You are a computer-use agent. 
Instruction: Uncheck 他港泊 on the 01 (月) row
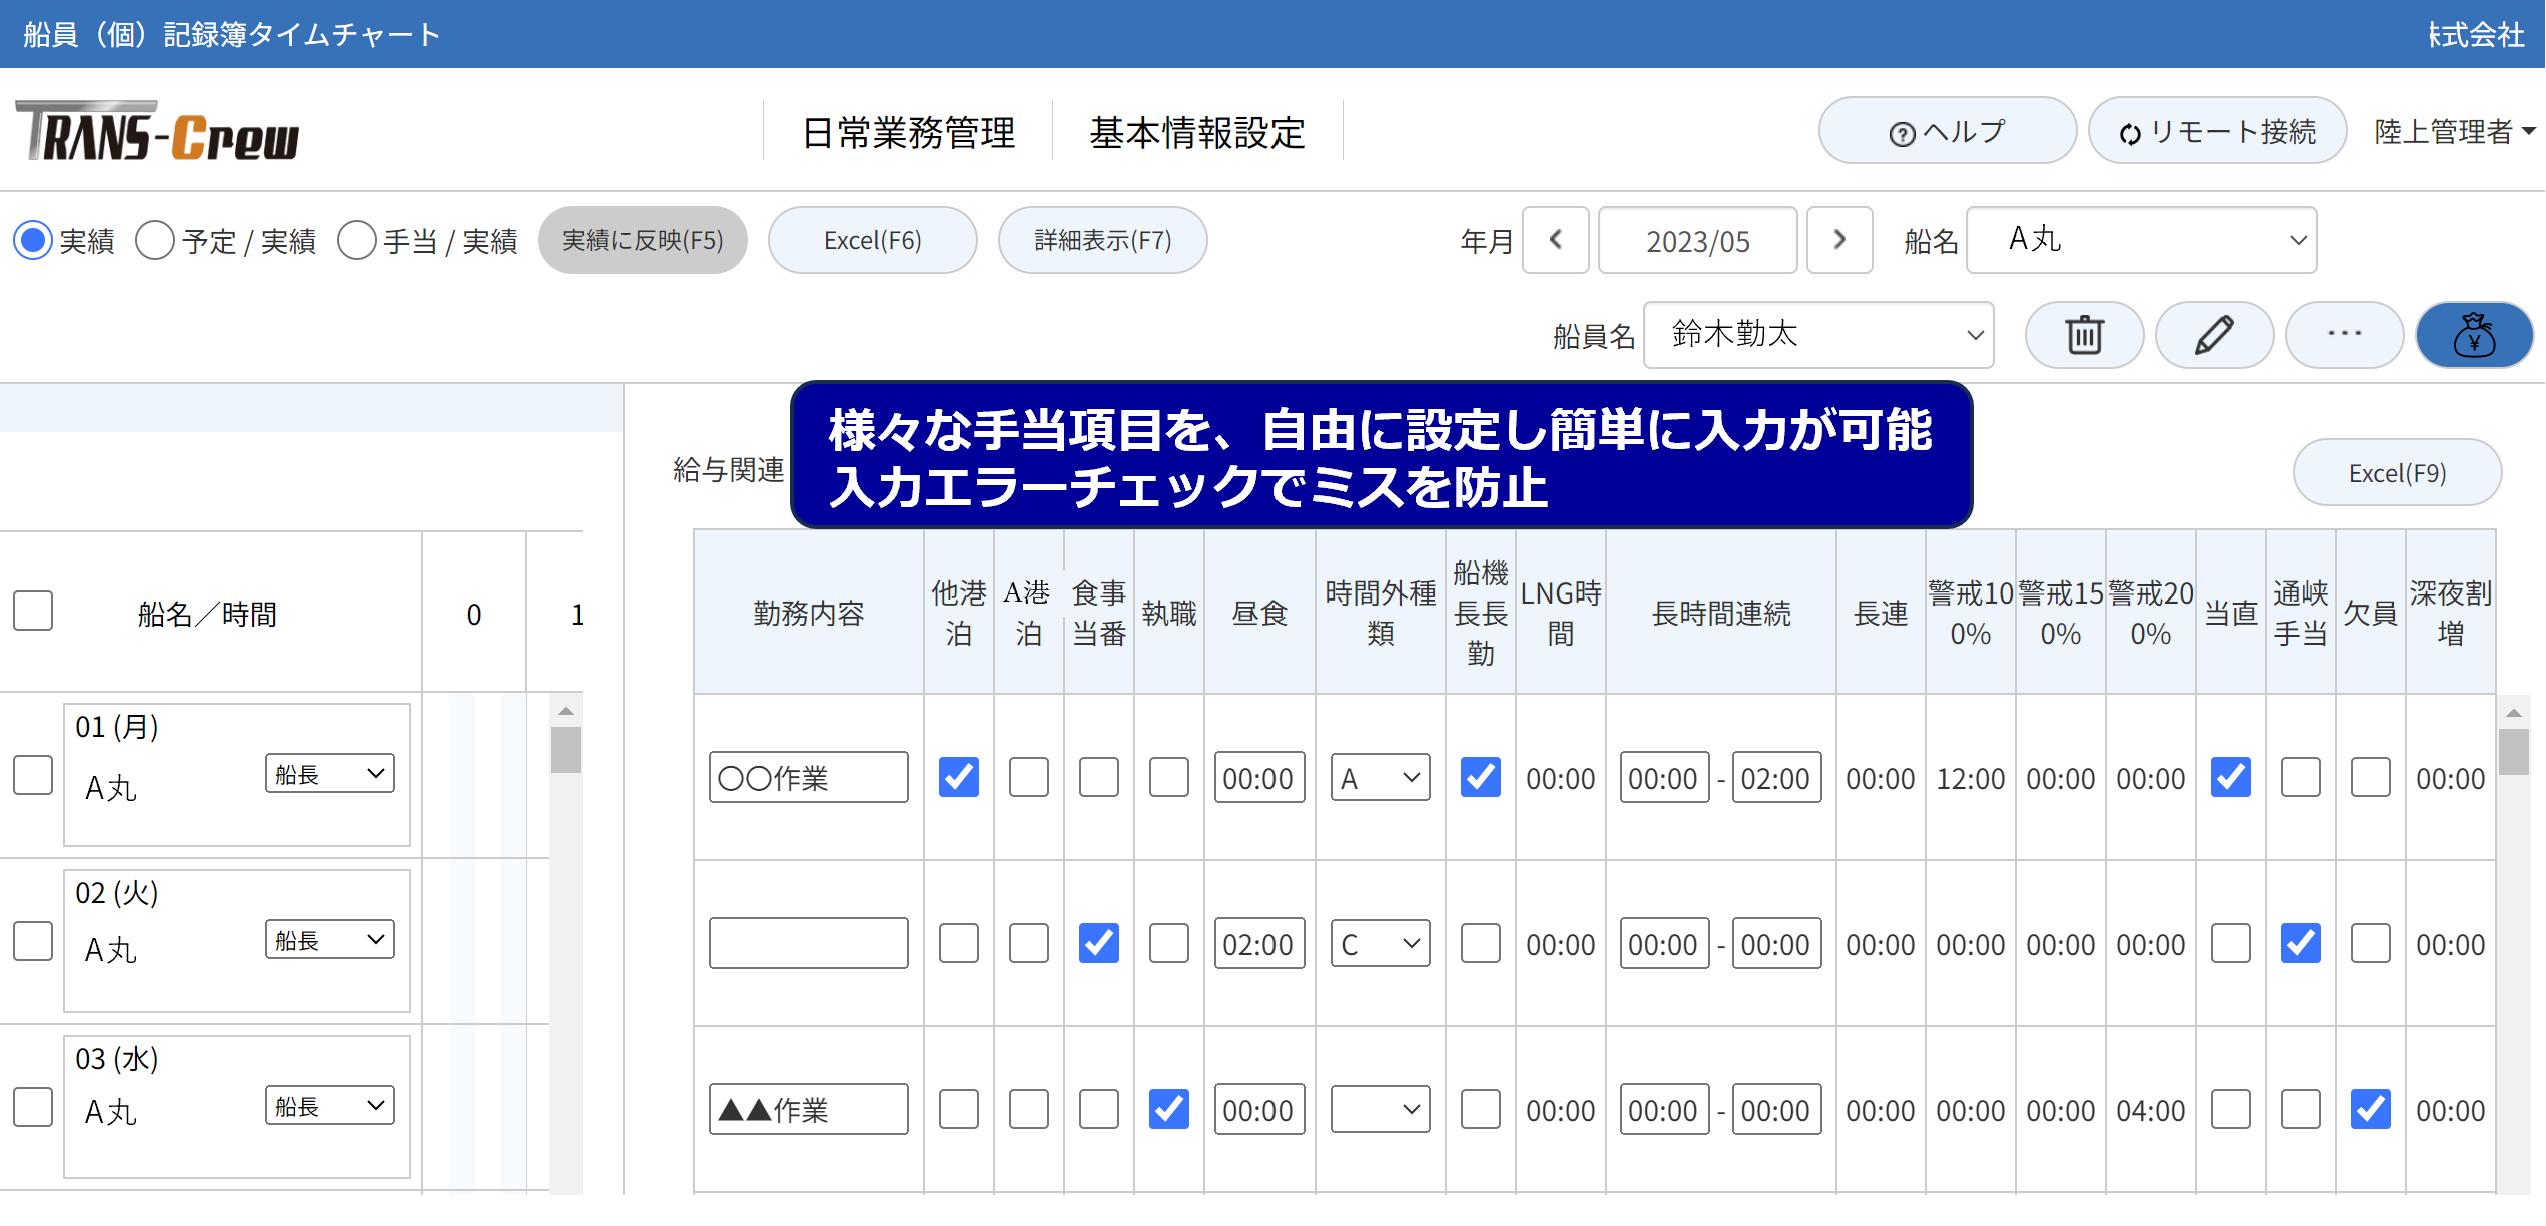click(958, 777)
